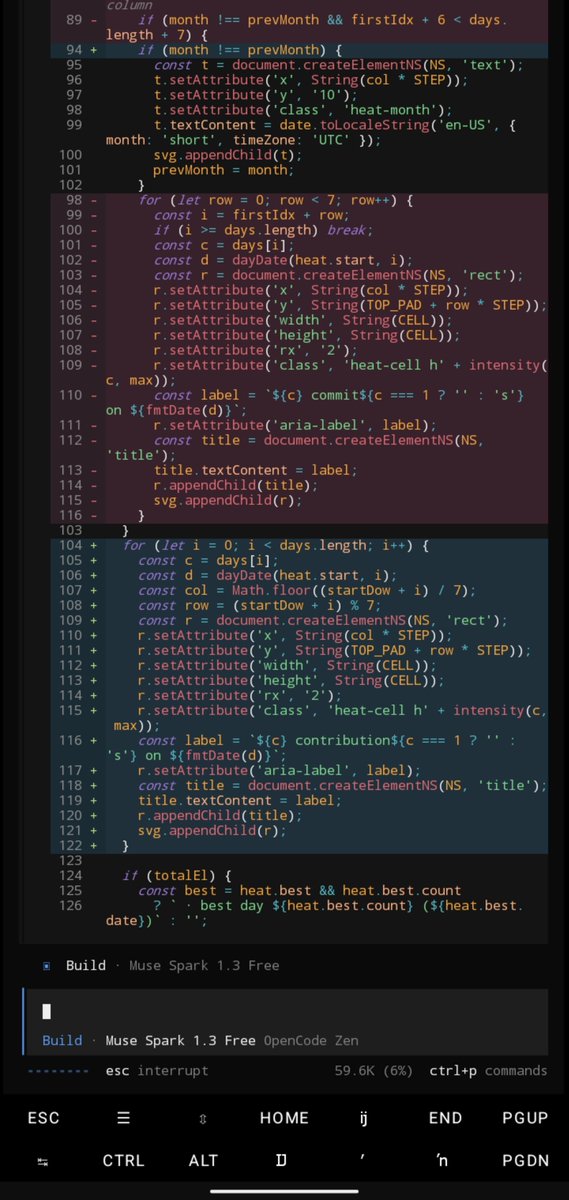Click the 'esc interrupt' hint
Viewport: 569px width, 1200px height.
click(157, 1071)
